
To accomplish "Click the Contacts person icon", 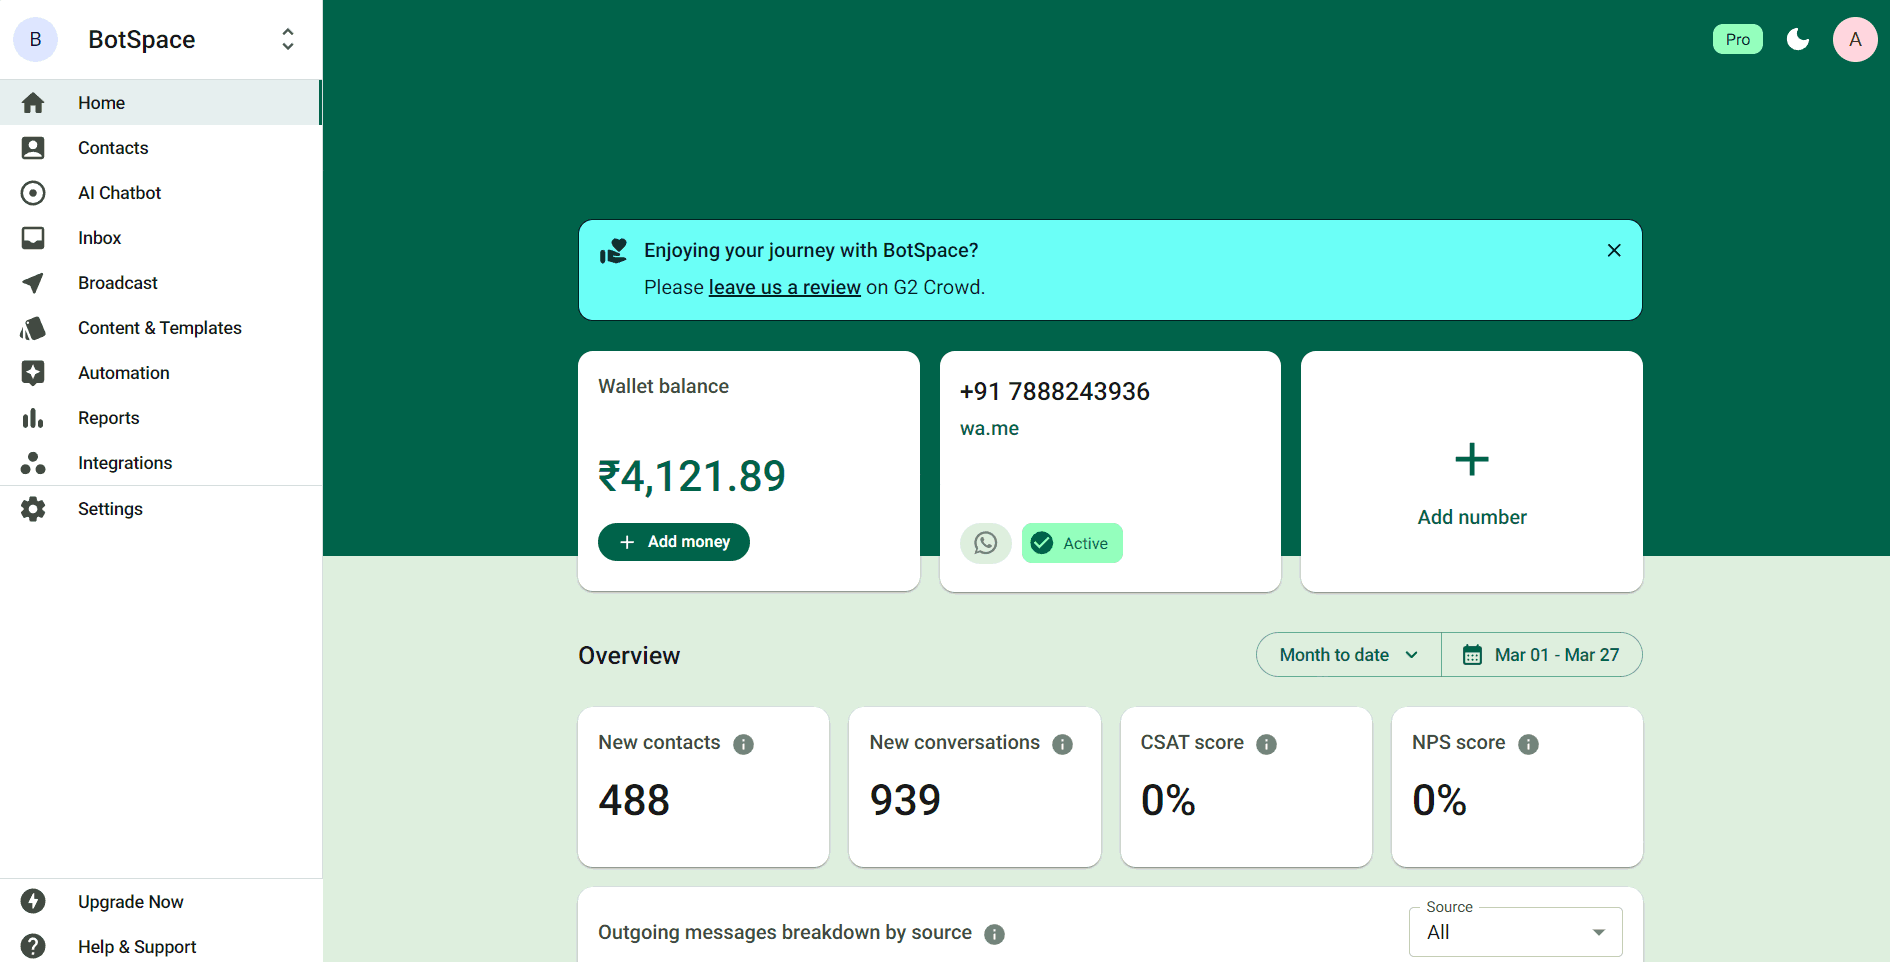I will (x=33, y=148).
